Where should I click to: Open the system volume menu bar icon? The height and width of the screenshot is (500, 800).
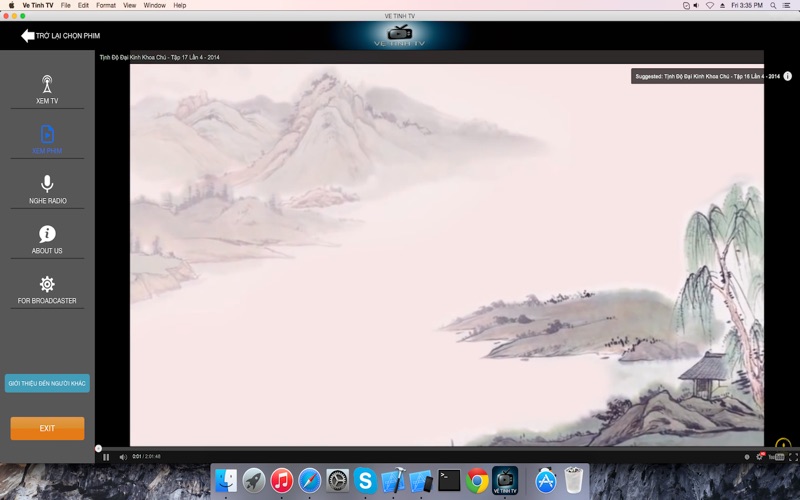(696, 5)
